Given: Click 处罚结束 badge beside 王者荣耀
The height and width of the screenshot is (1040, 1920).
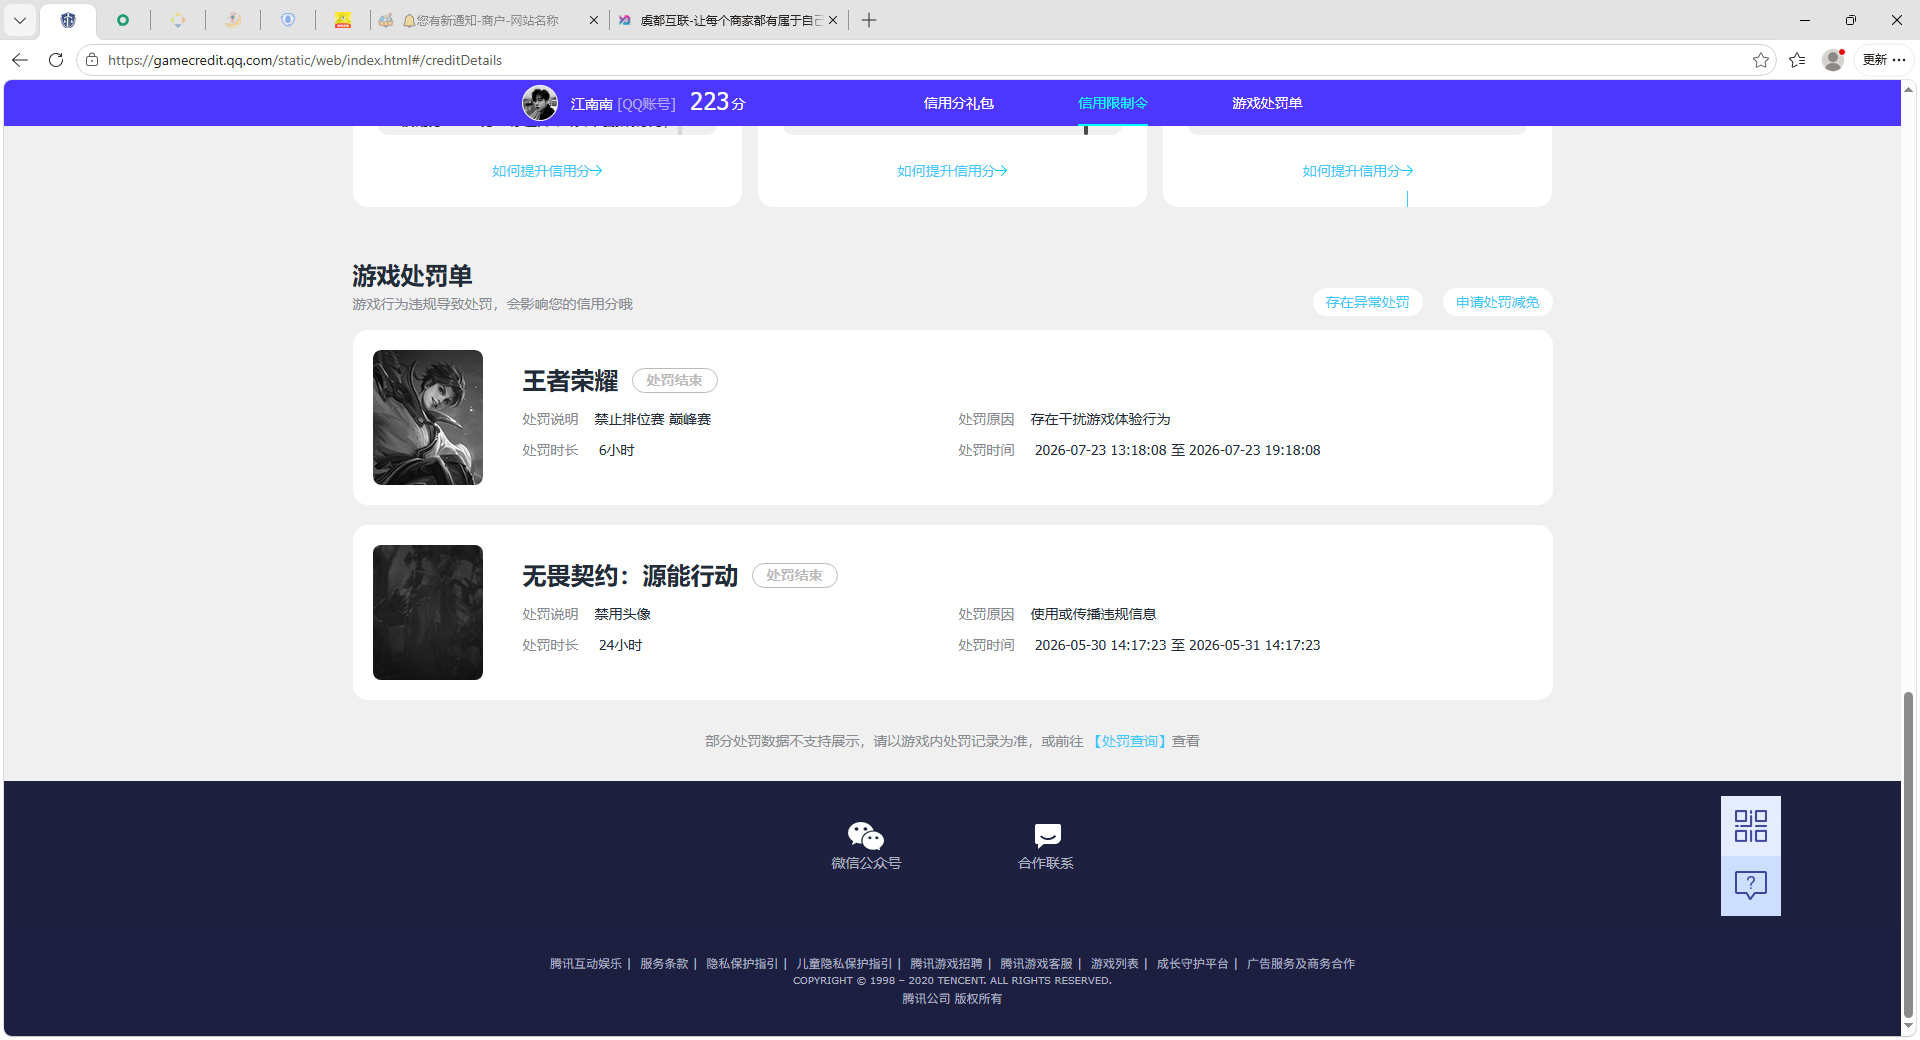Looking at the screenshot, I should (x=674, y=380).
